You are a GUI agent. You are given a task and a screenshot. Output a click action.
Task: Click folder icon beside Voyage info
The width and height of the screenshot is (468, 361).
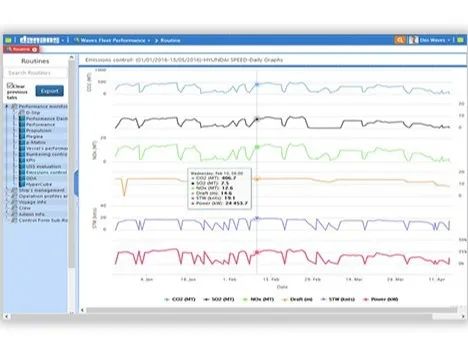14,202
